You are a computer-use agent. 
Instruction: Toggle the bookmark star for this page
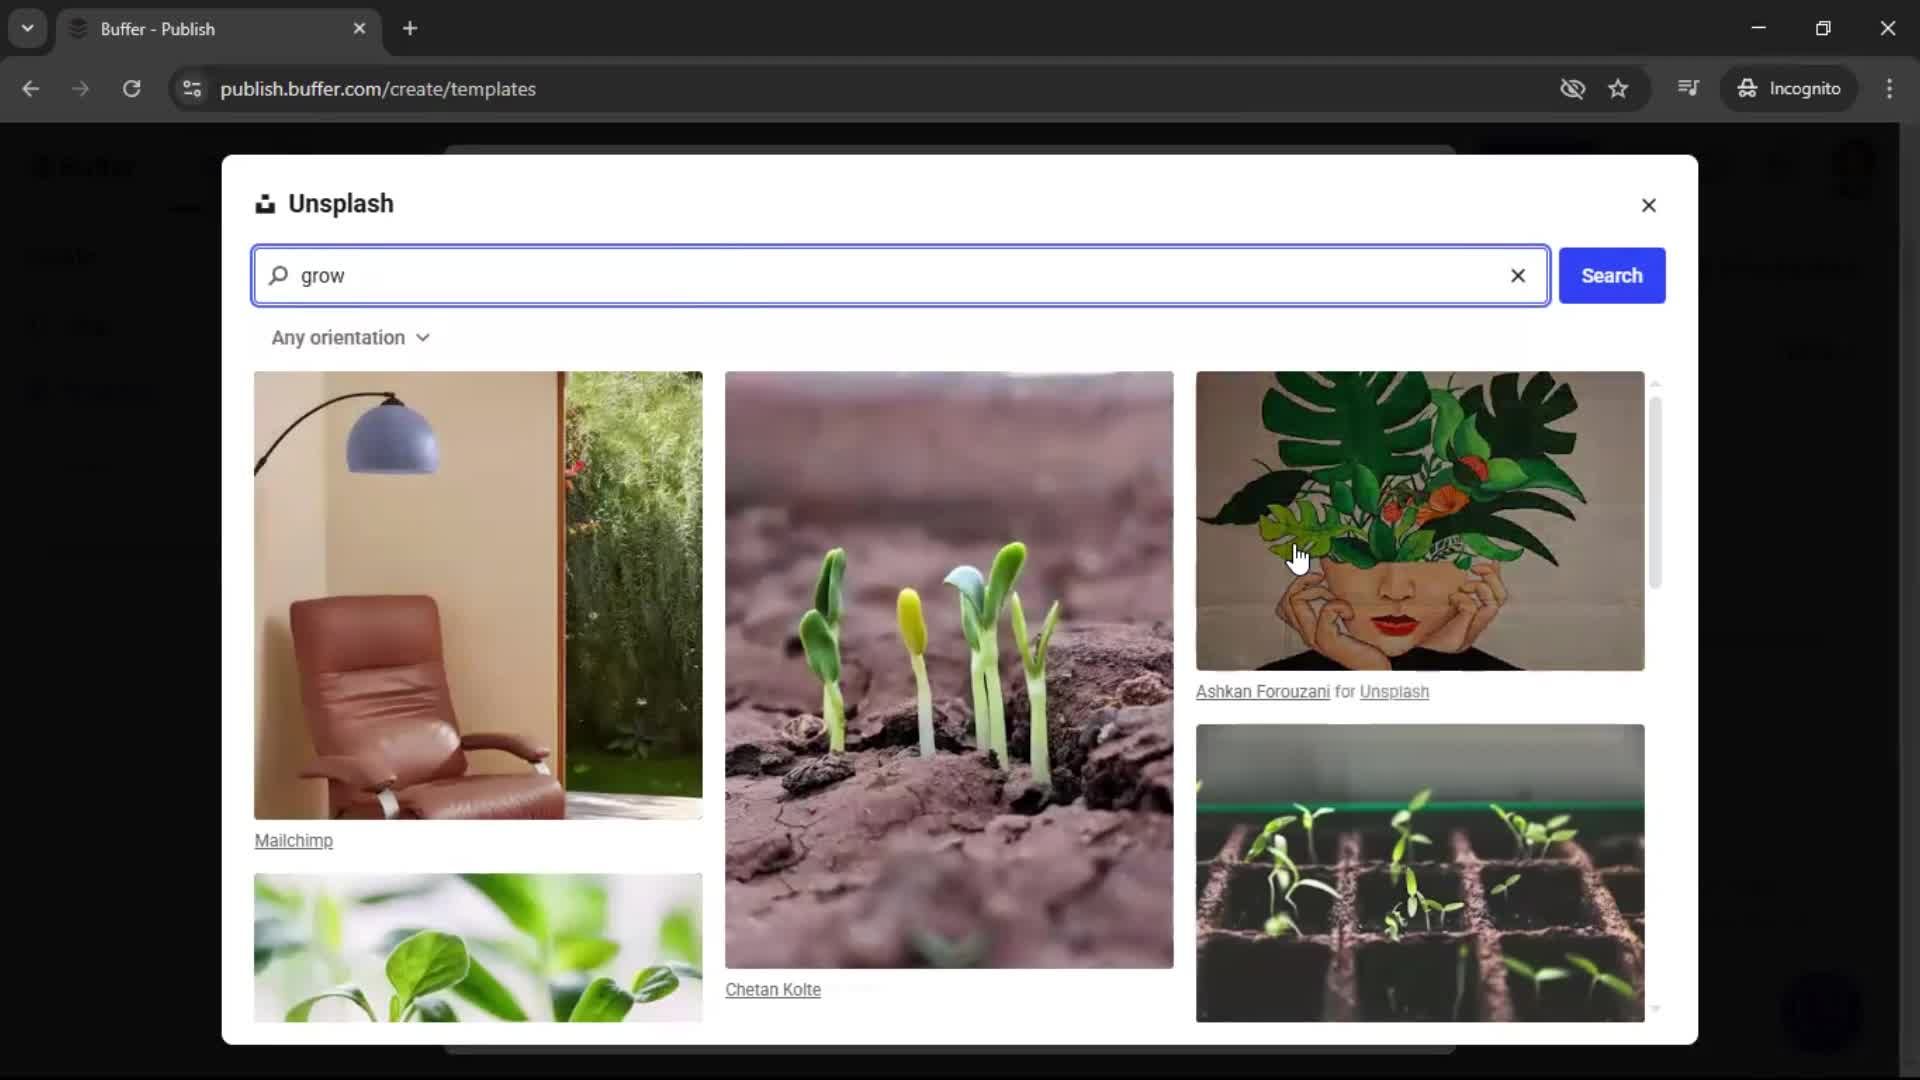pyautogui.click(x=1619, y=89)
